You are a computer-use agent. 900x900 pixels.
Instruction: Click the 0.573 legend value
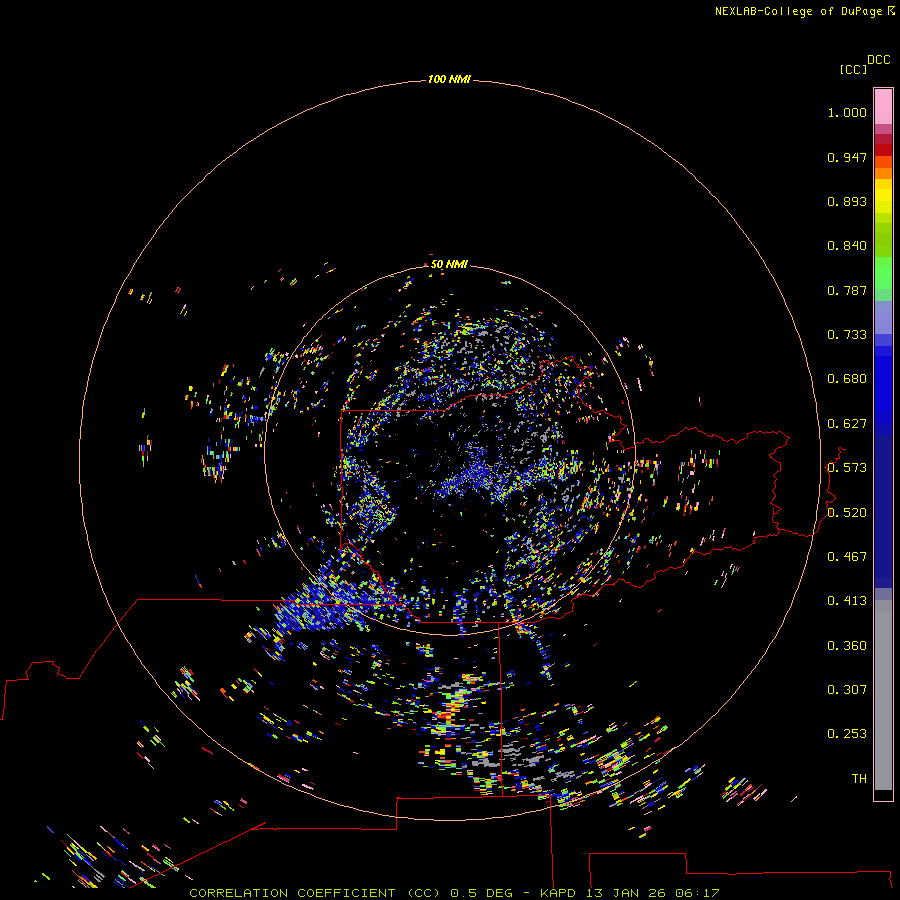(847, 468)
